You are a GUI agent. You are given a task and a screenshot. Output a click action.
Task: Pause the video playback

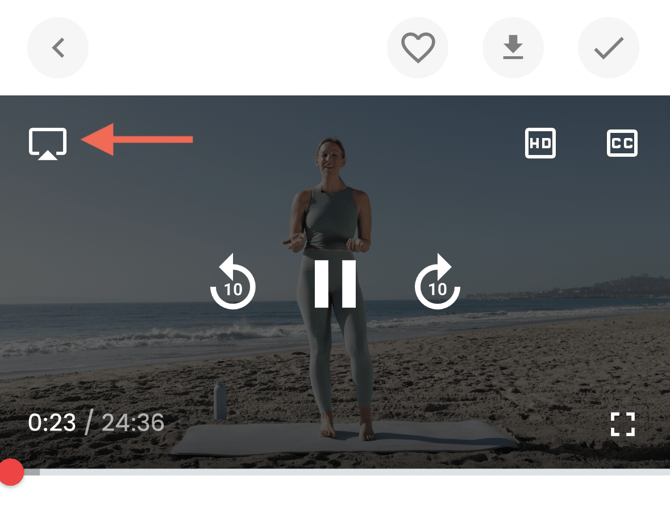(x=335, y=284)
